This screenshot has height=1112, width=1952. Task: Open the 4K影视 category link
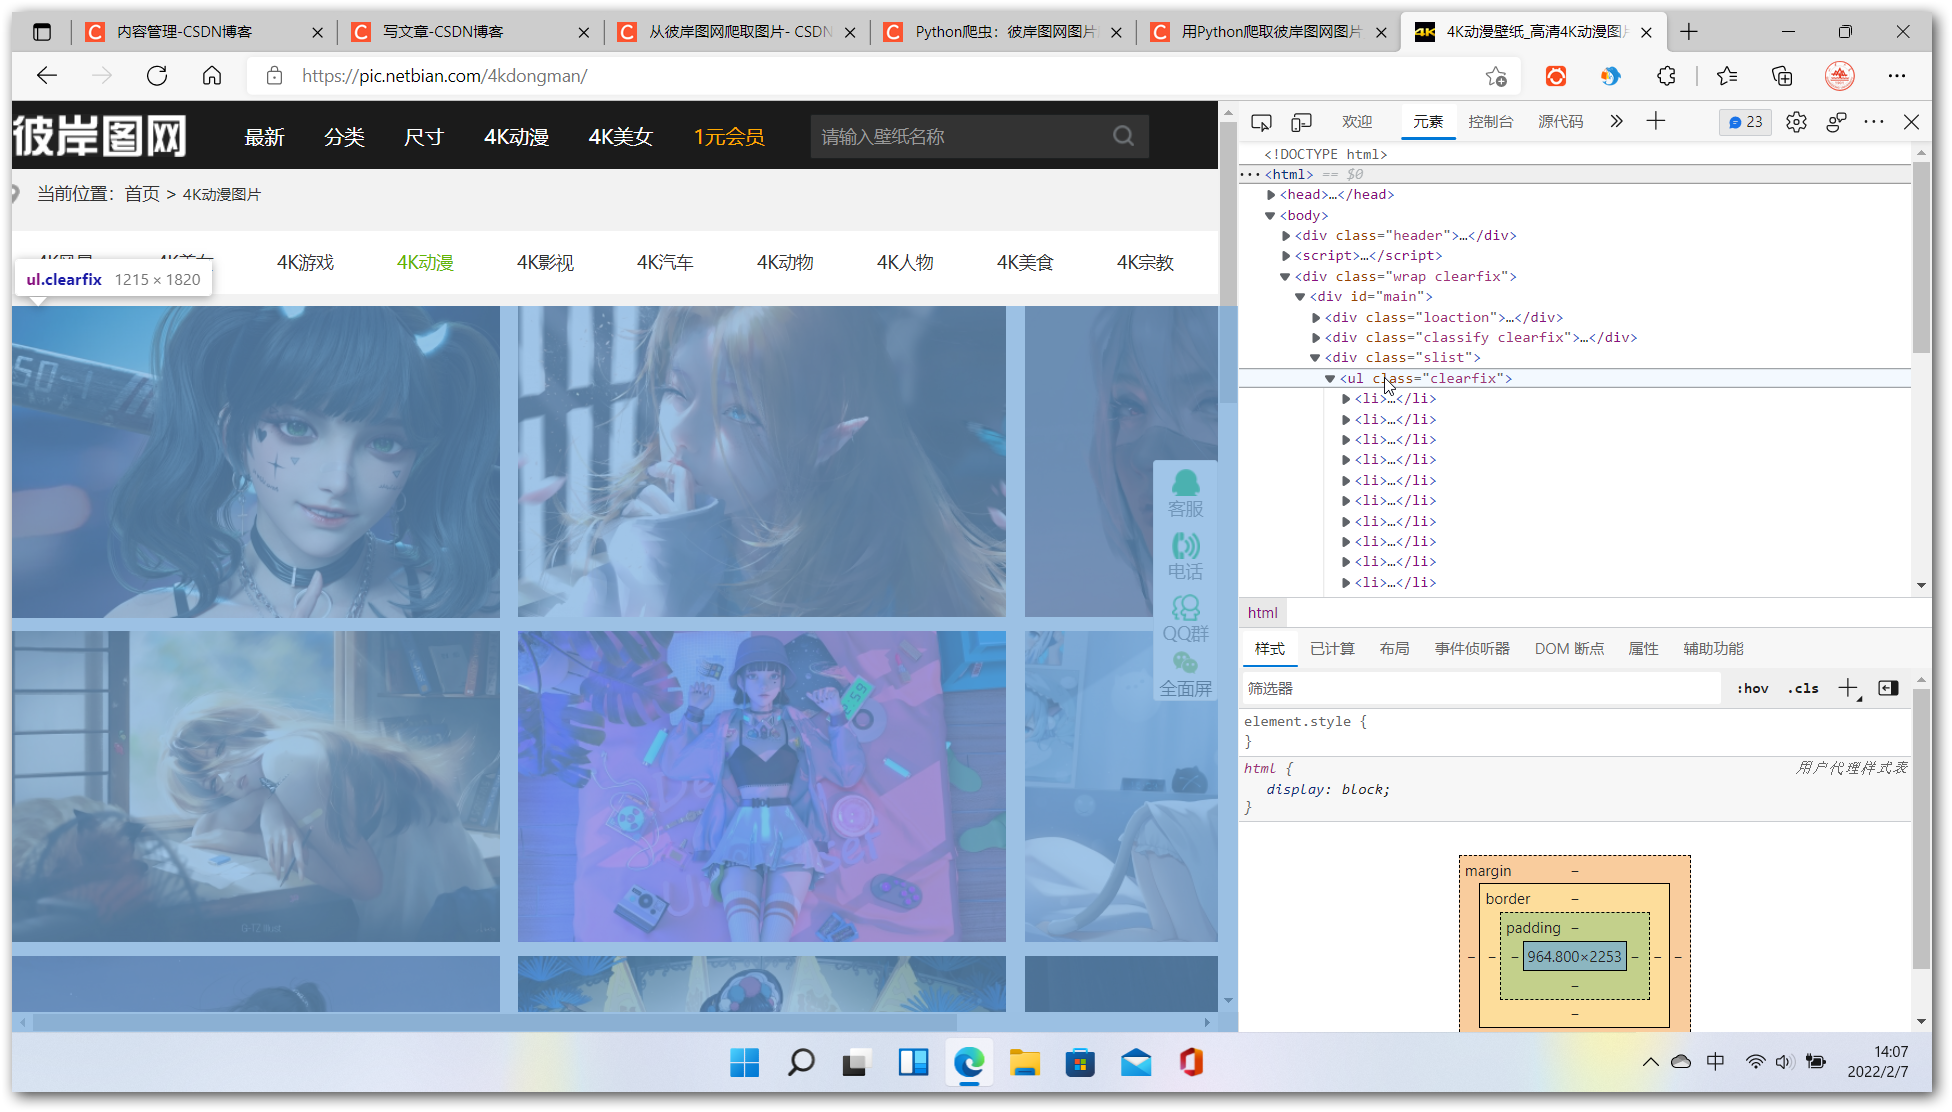click(545, 263)
